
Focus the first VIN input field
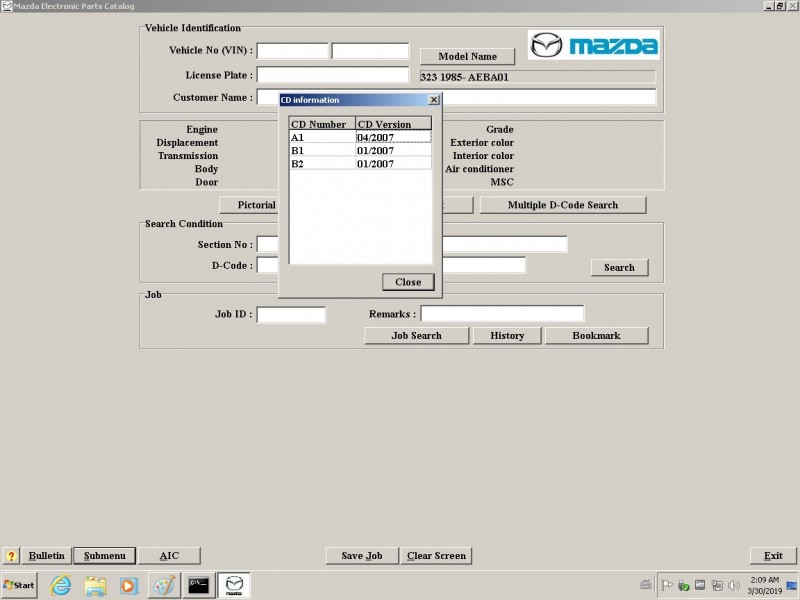tap(292, 51)
